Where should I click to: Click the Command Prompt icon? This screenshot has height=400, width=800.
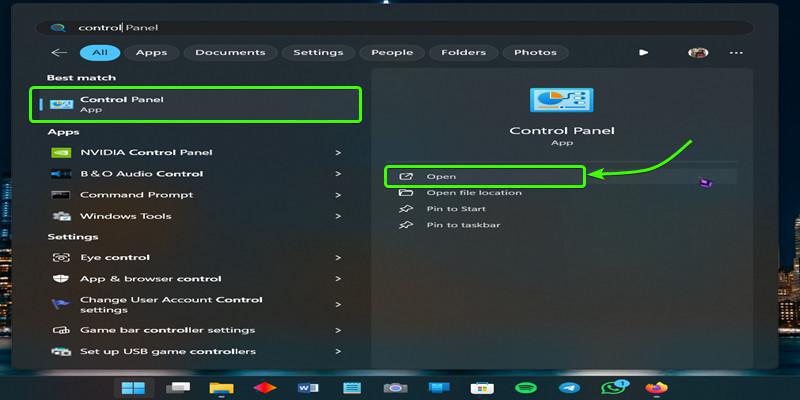pos(61,195)
